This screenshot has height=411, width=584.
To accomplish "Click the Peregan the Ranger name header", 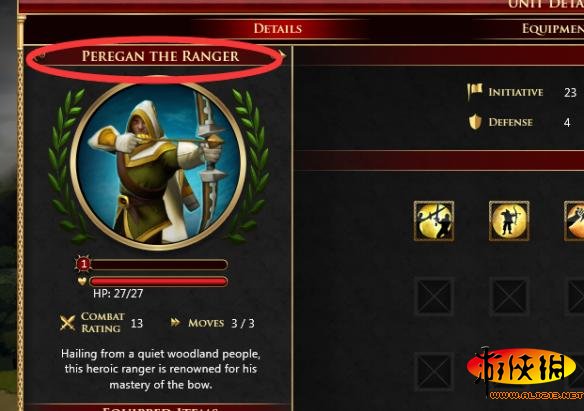I will click(161, 56).
